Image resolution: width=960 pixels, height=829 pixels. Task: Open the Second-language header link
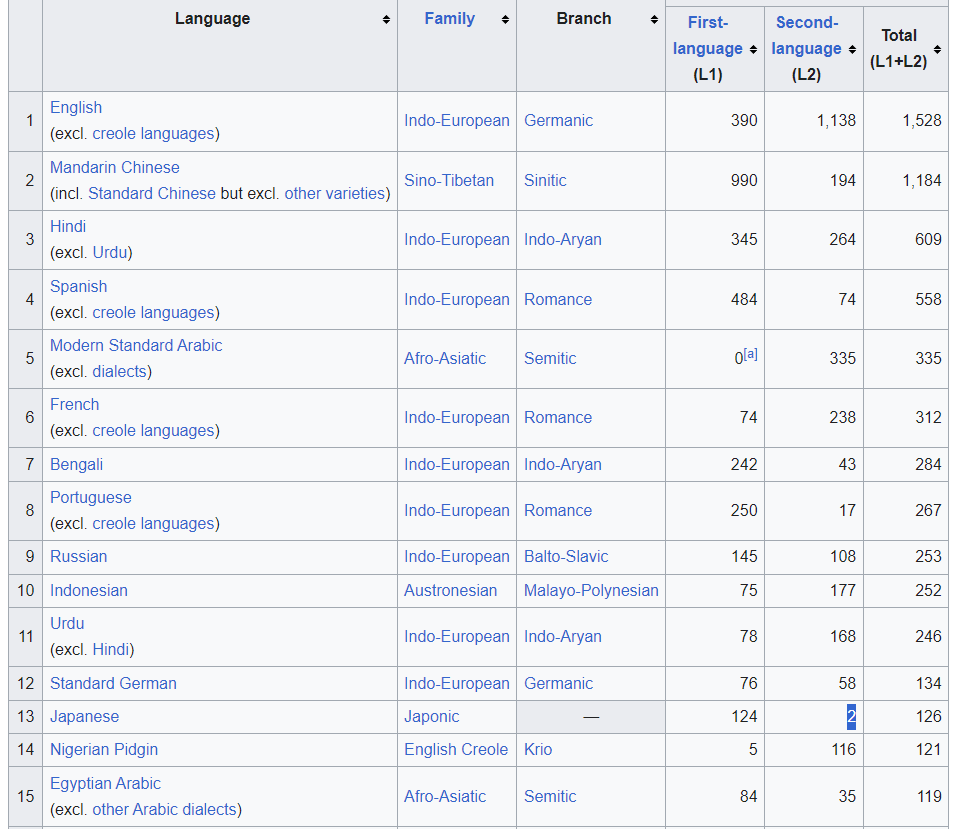[x=806, y=36]
